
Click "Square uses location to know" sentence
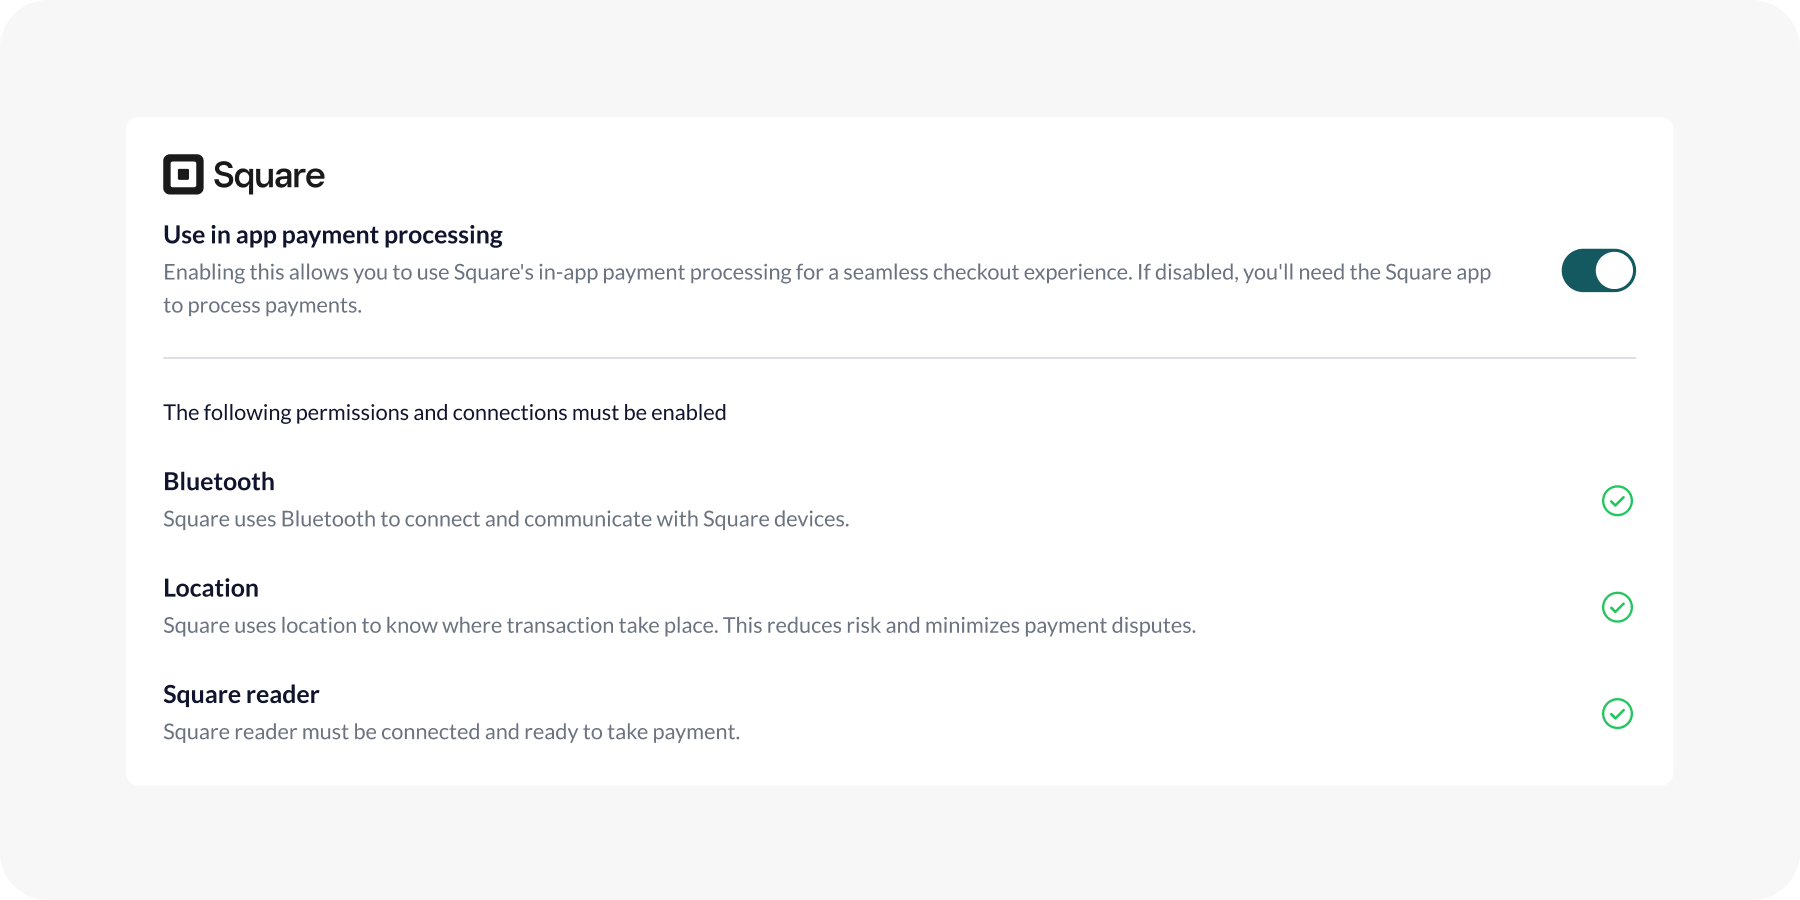coord(440,626)
